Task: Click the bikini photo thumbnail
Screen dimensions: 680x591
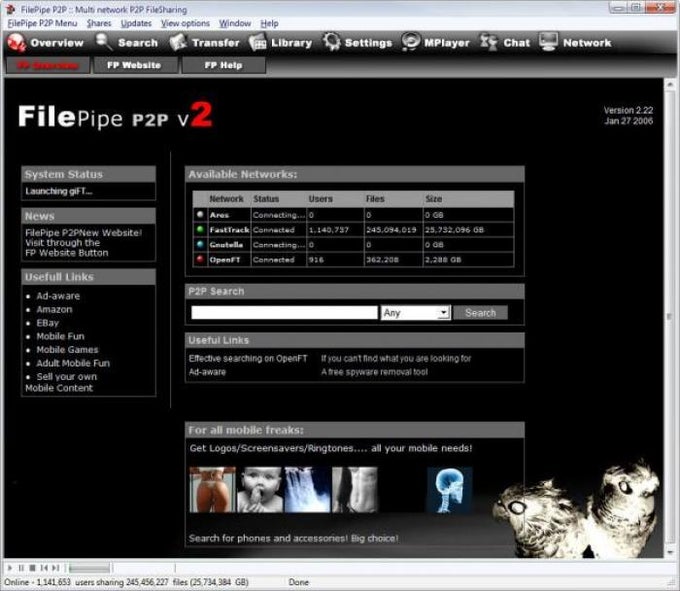Action: point(212,490)
